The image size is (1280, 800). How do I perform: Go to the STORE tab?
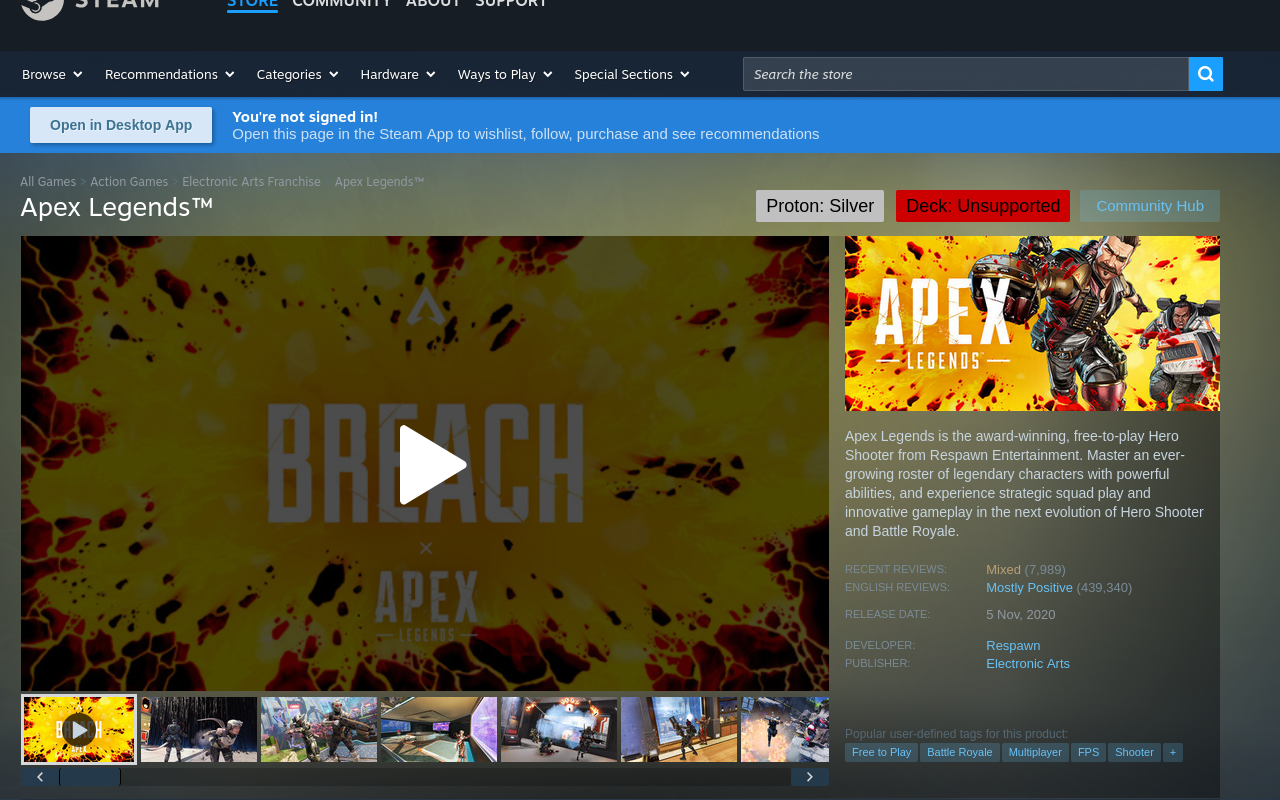[x=252, y=4]
